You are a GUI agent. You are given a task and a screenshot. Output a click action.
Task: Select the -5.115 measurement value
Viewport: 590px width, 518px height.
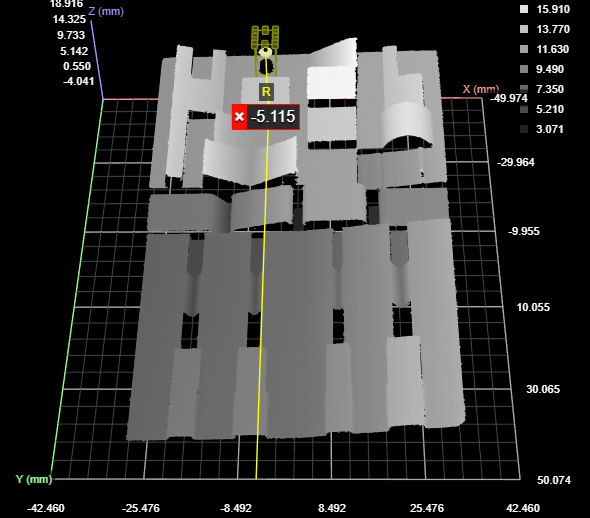(x=273, y=117)
